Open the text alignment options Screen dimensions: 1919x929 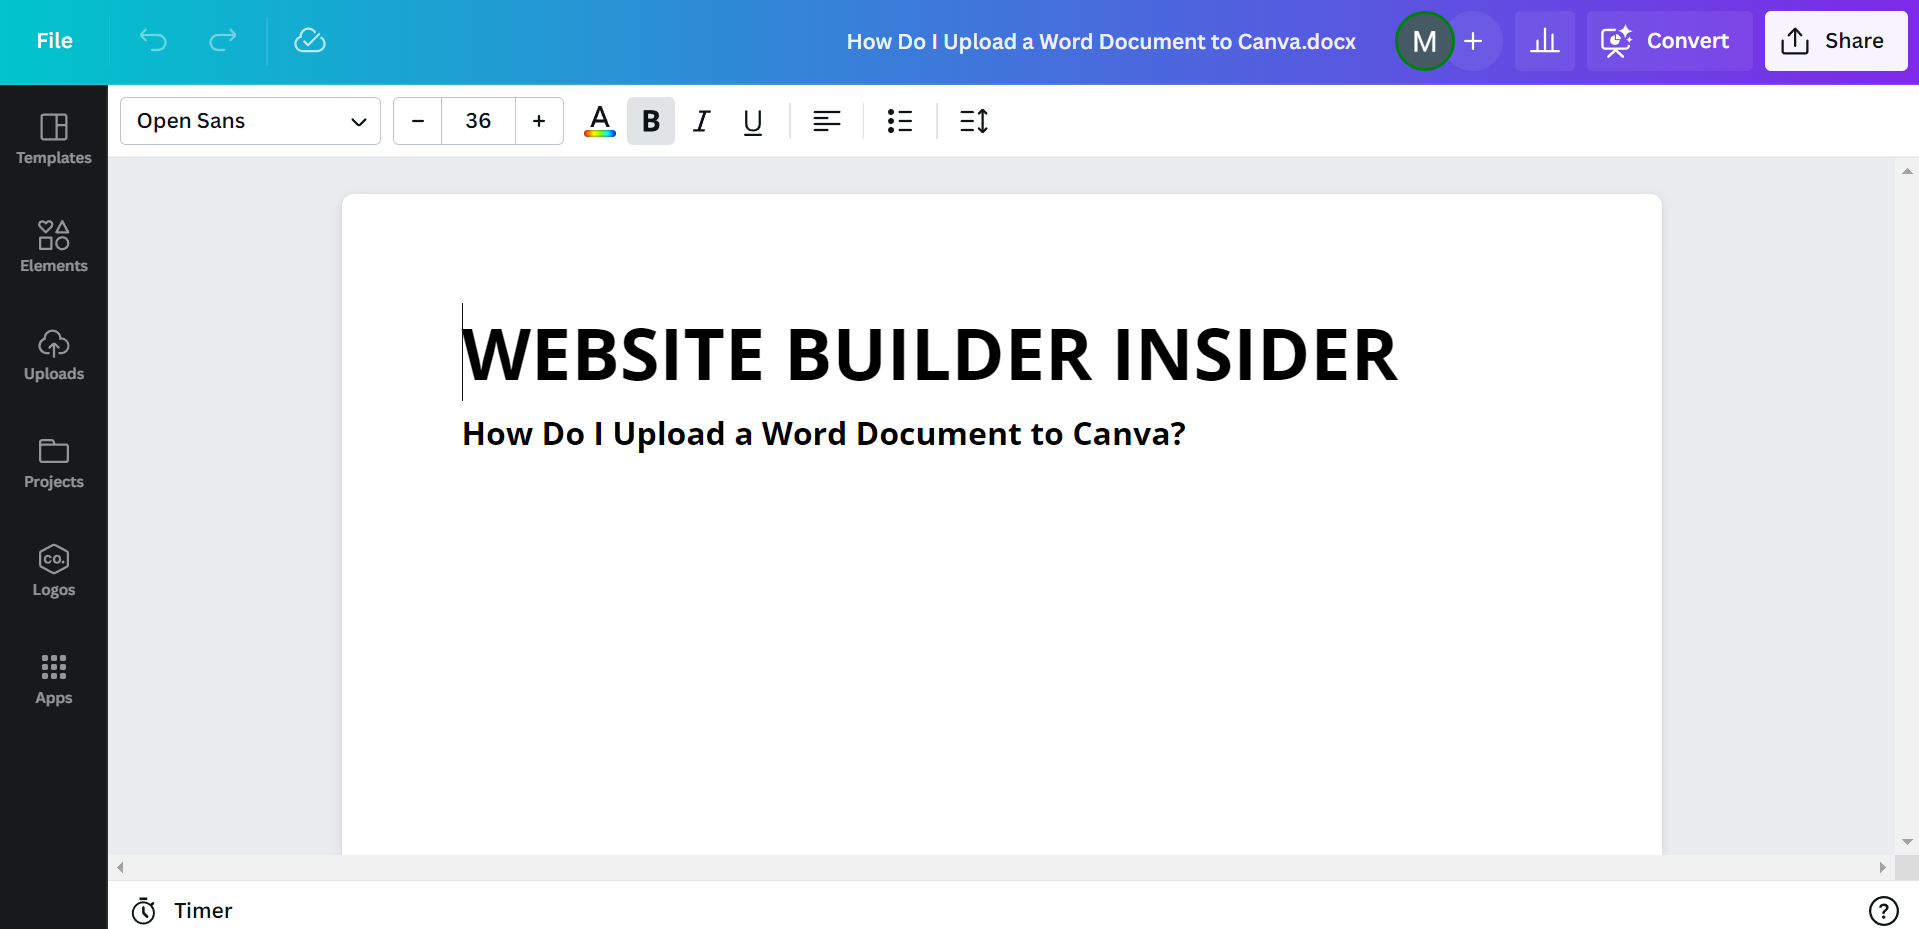pyautogui.click(x=826, y=121)
